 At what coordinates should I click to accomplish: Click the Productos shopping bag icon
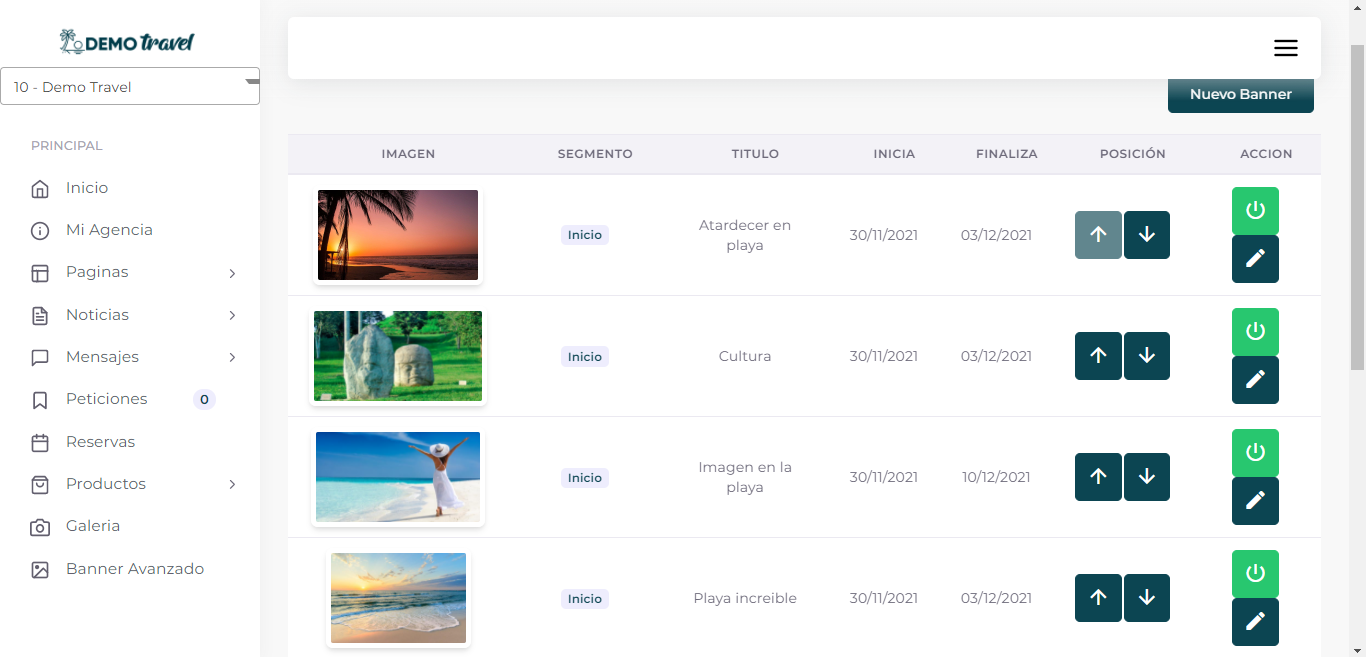tap(40, 485)
